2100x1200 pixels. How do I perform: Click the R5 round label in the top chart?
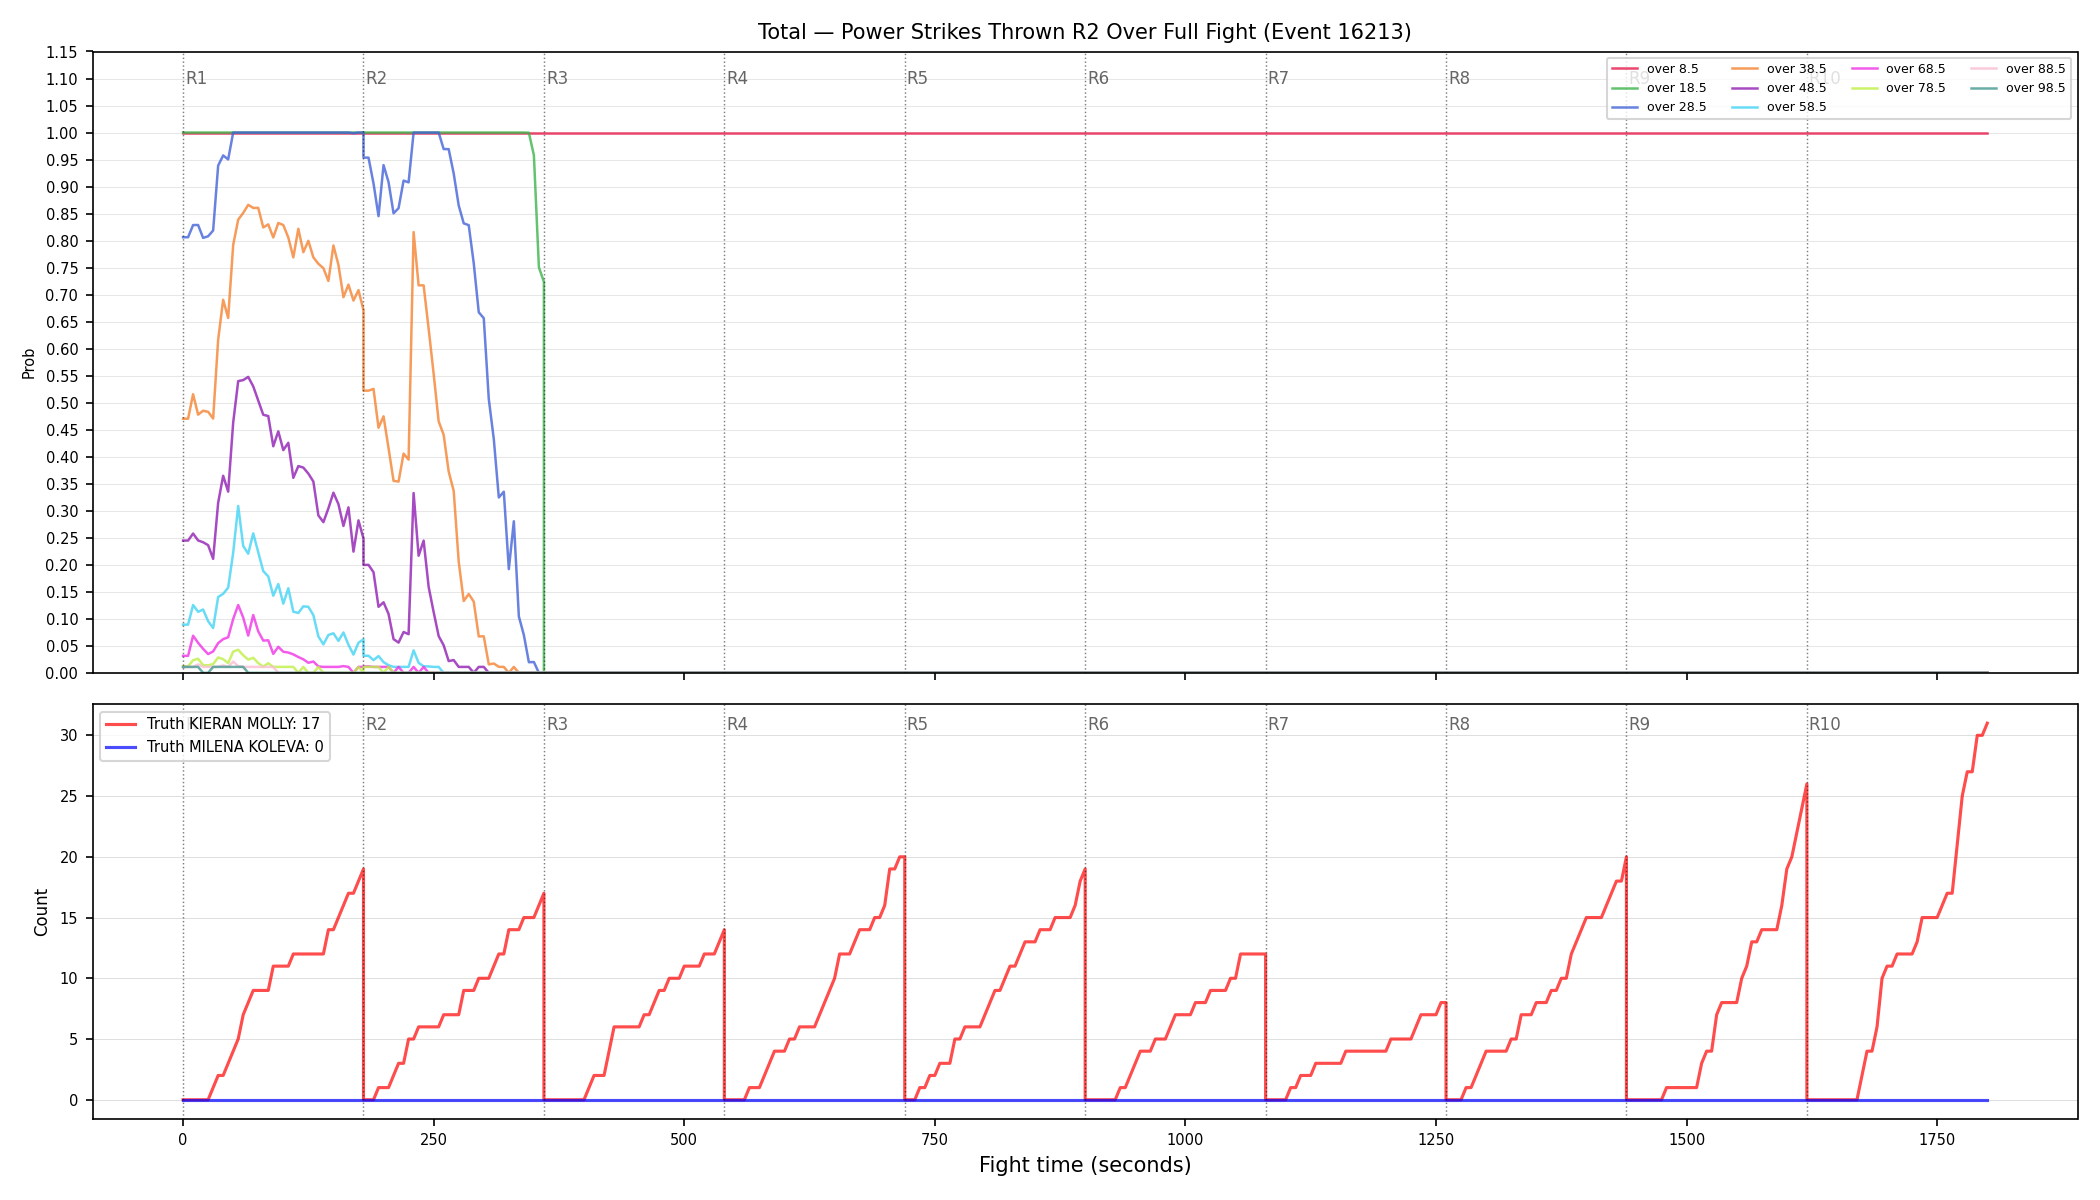(917, 78)
